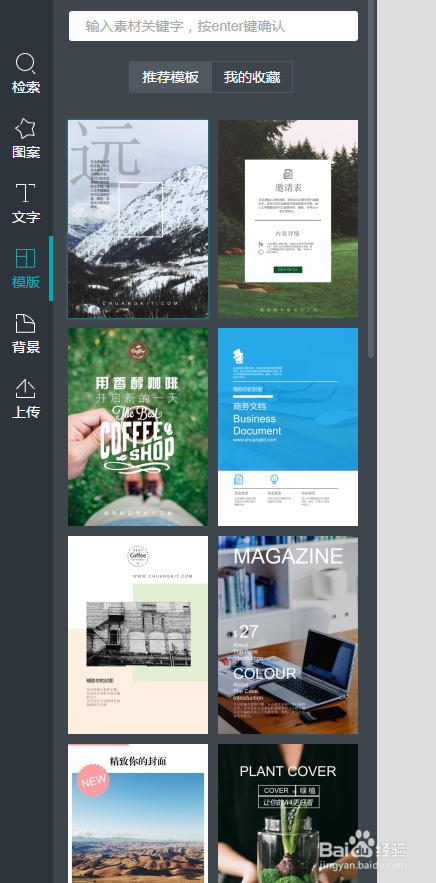Choose the PLANT COVER template
436x883 pixels.
(x=288, y=814)
